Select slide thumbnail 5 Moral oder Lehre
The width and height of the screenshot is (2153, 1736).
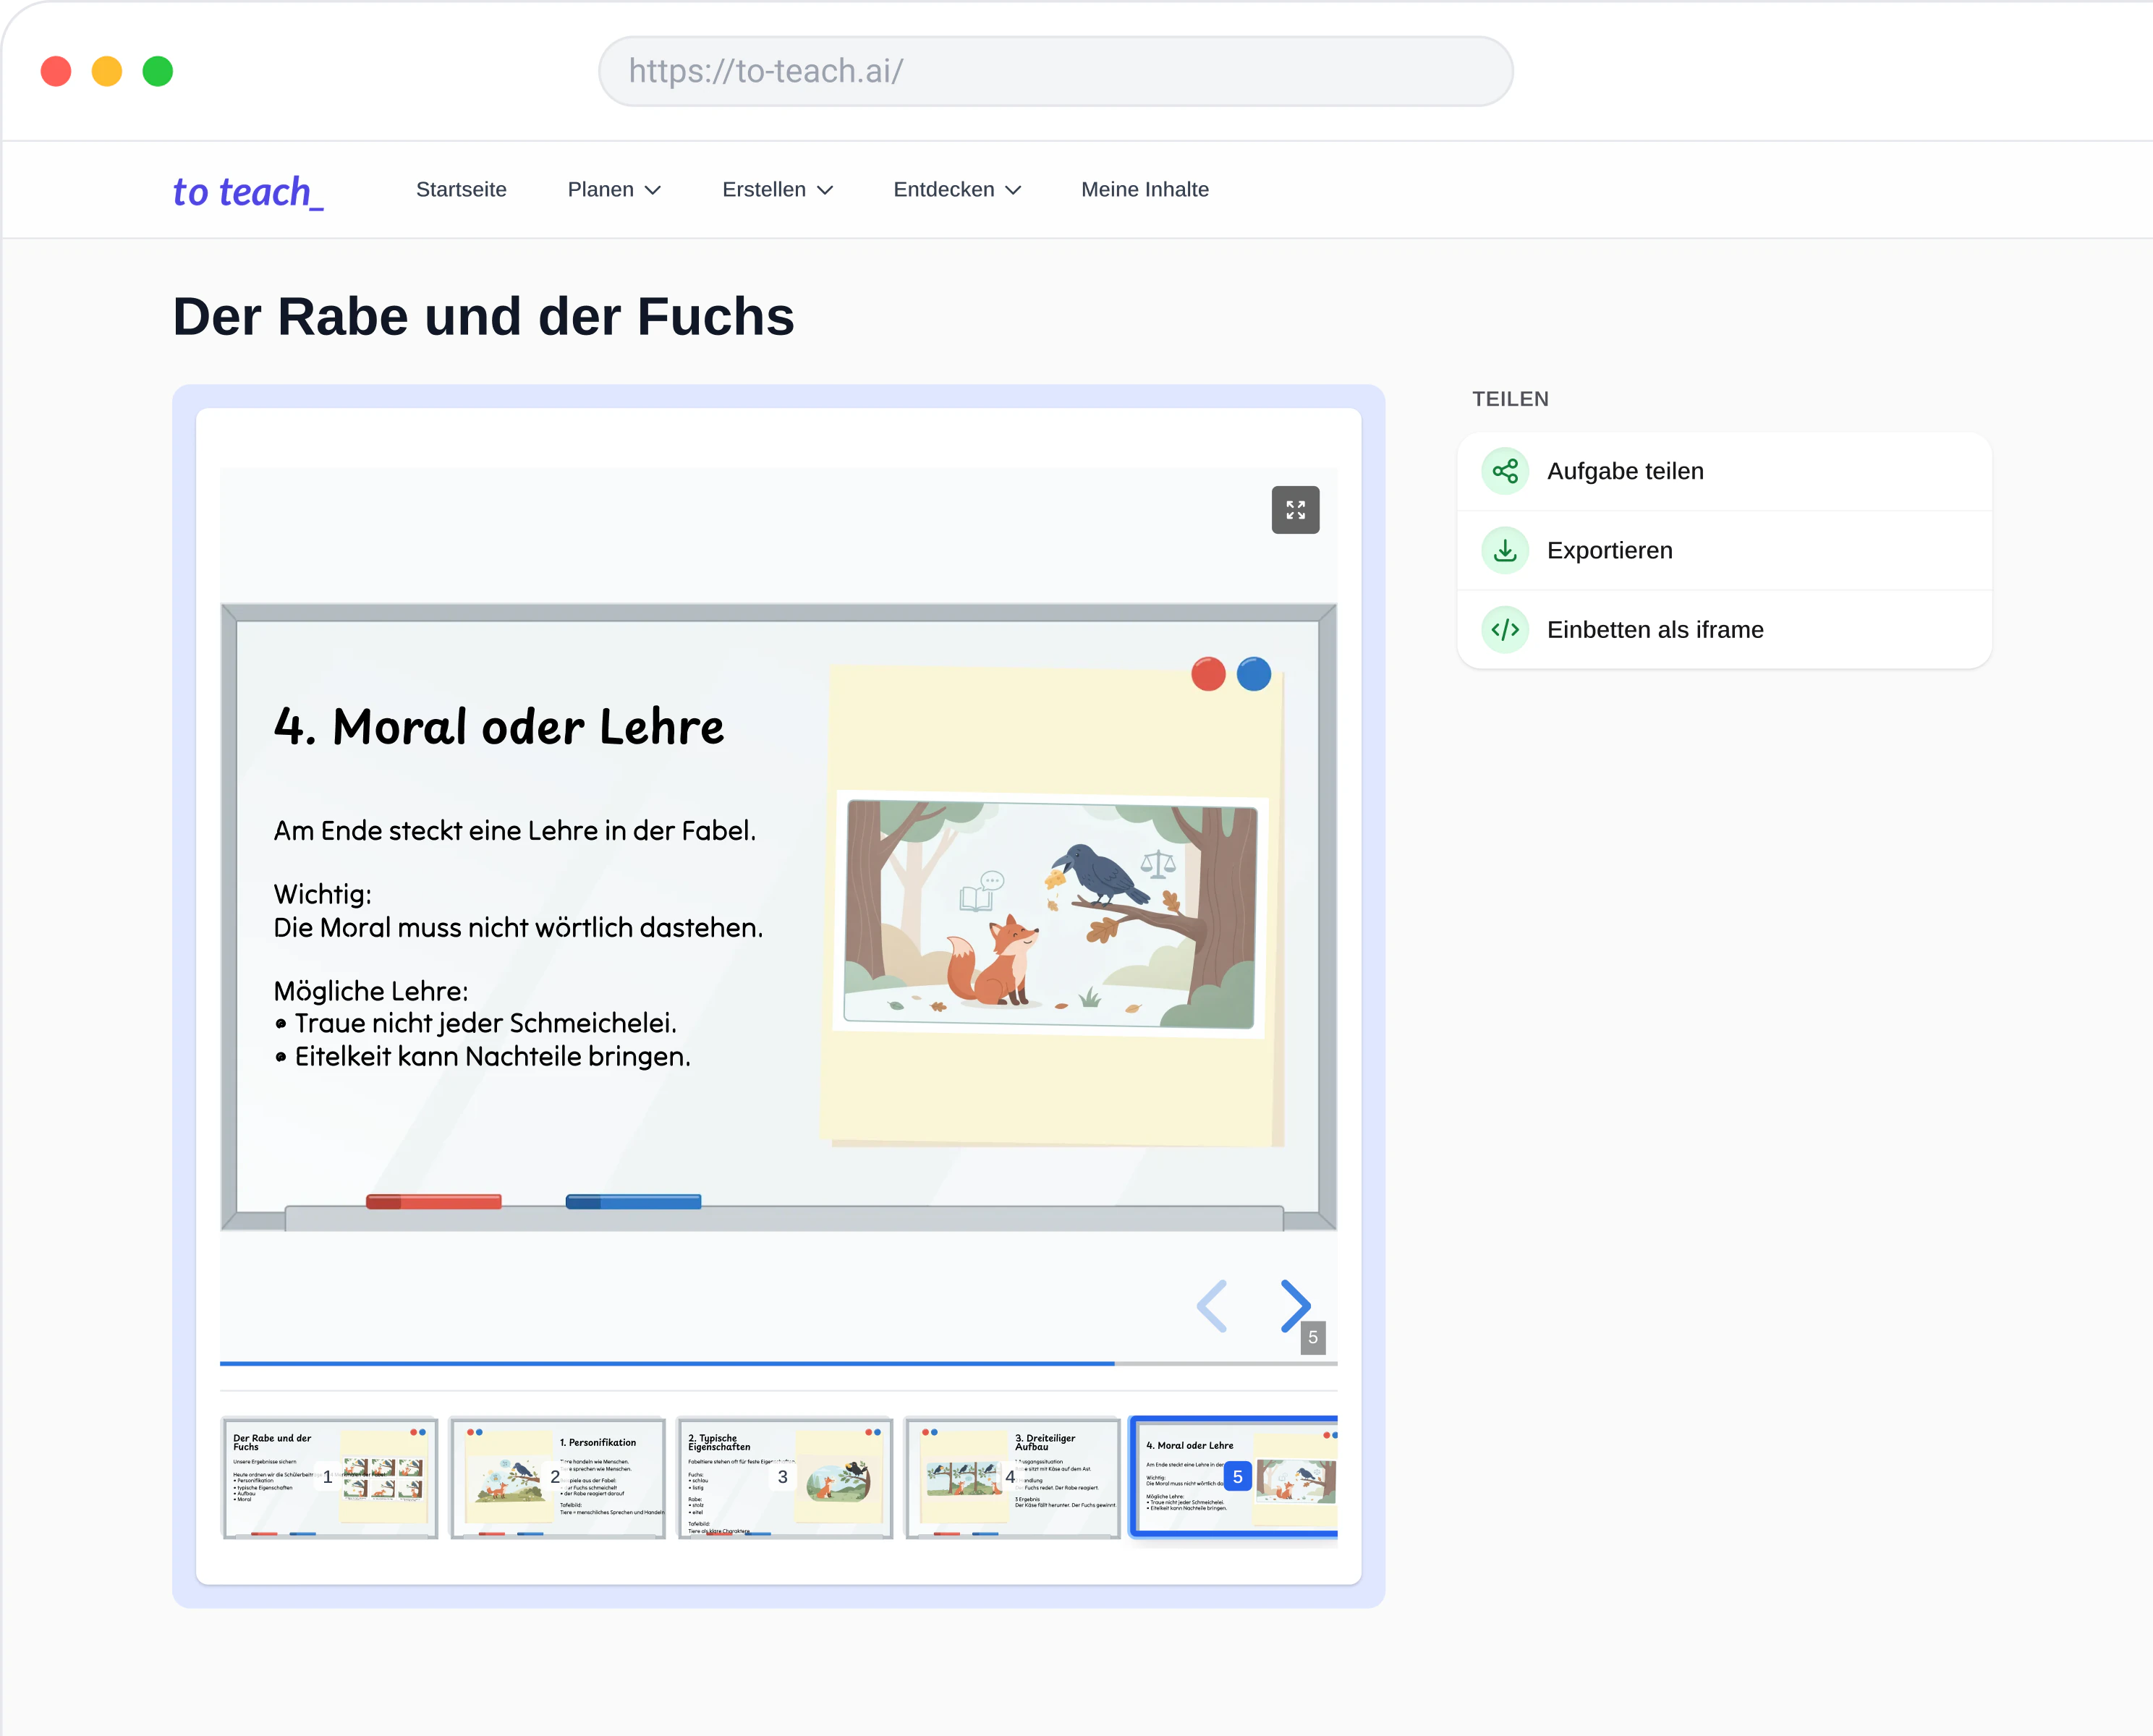(1234, 1477)
